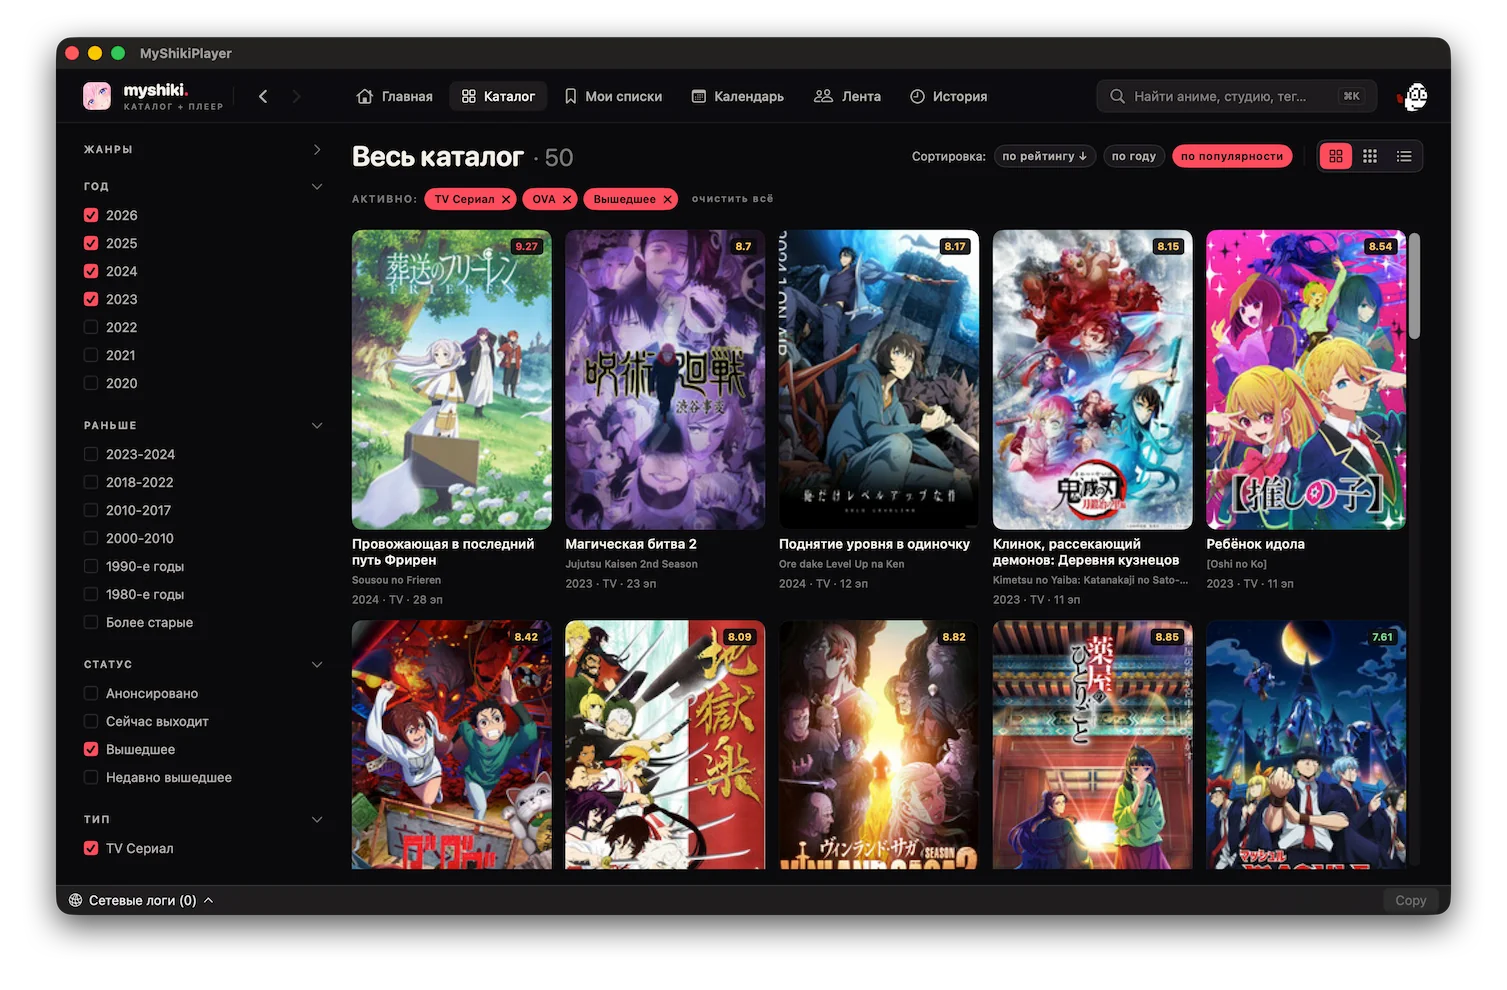Screen dimensions: 1507x990
Task: Open the Ребёнок идола title link
Action: (1255, 544)
